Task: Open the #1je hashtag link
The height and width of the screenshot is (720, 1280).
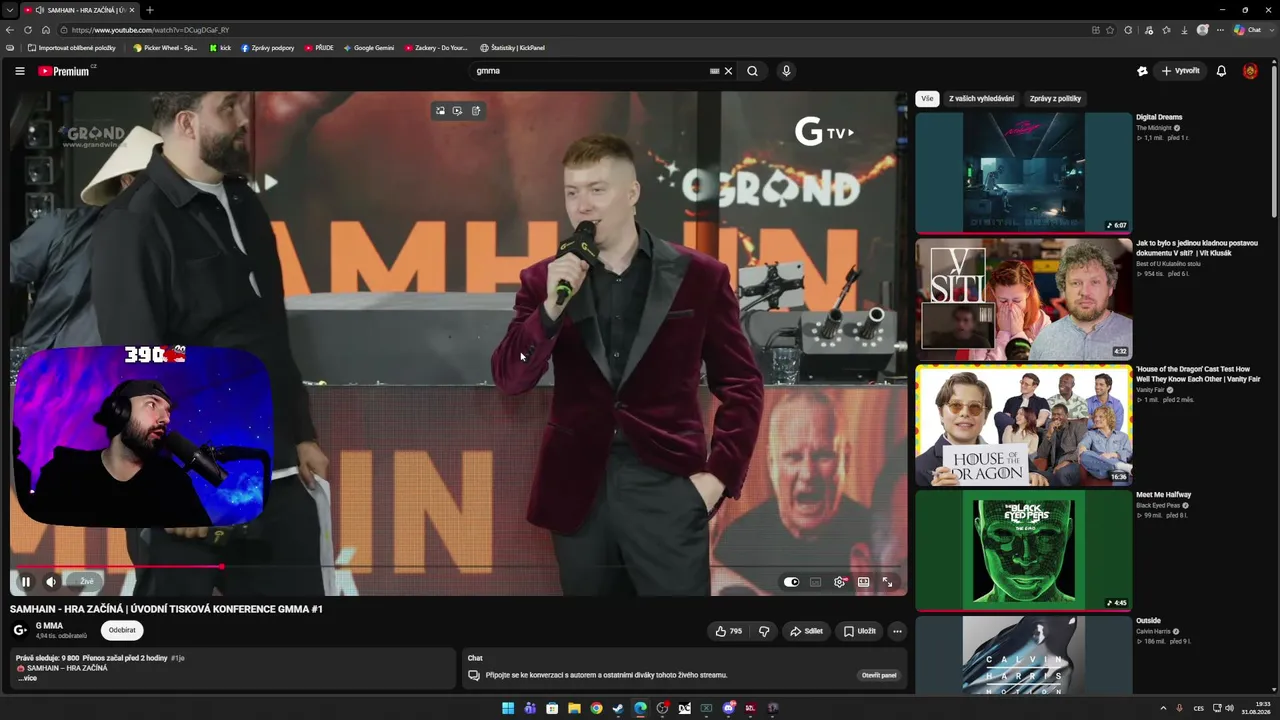Action: click(178, 658)
